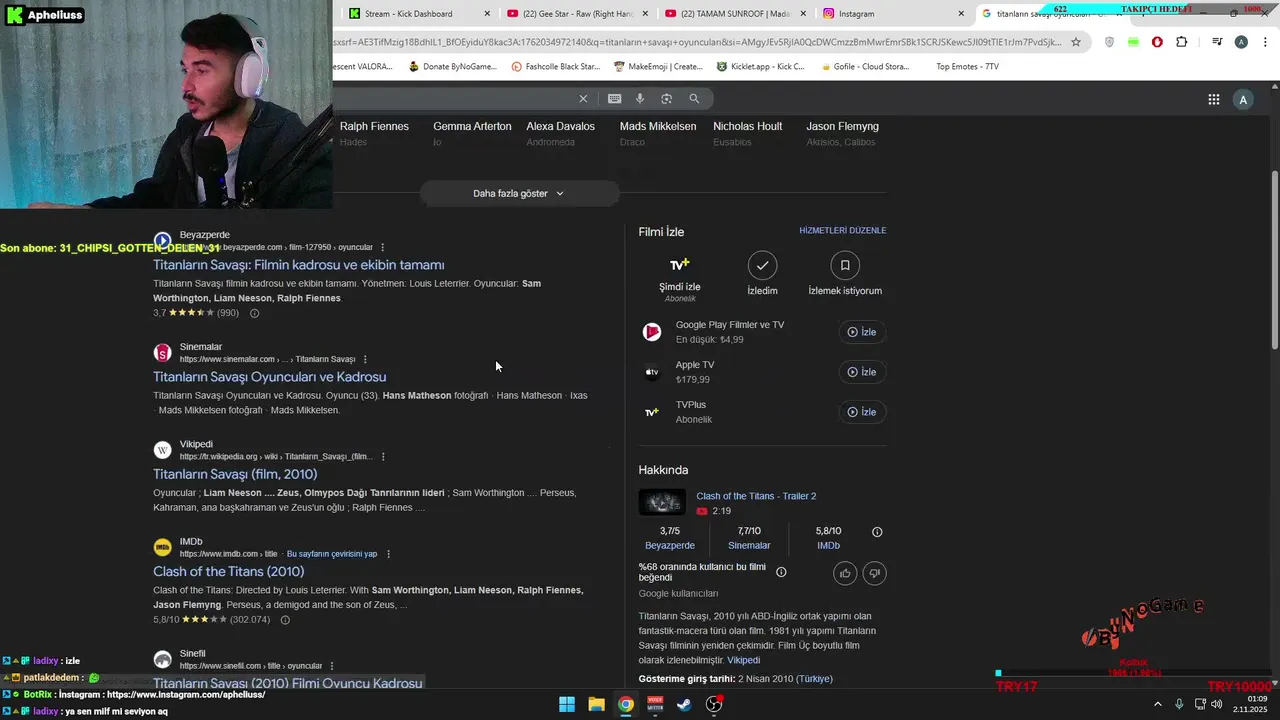Click İzle button for TVPlus

click(x=862, y=412)
